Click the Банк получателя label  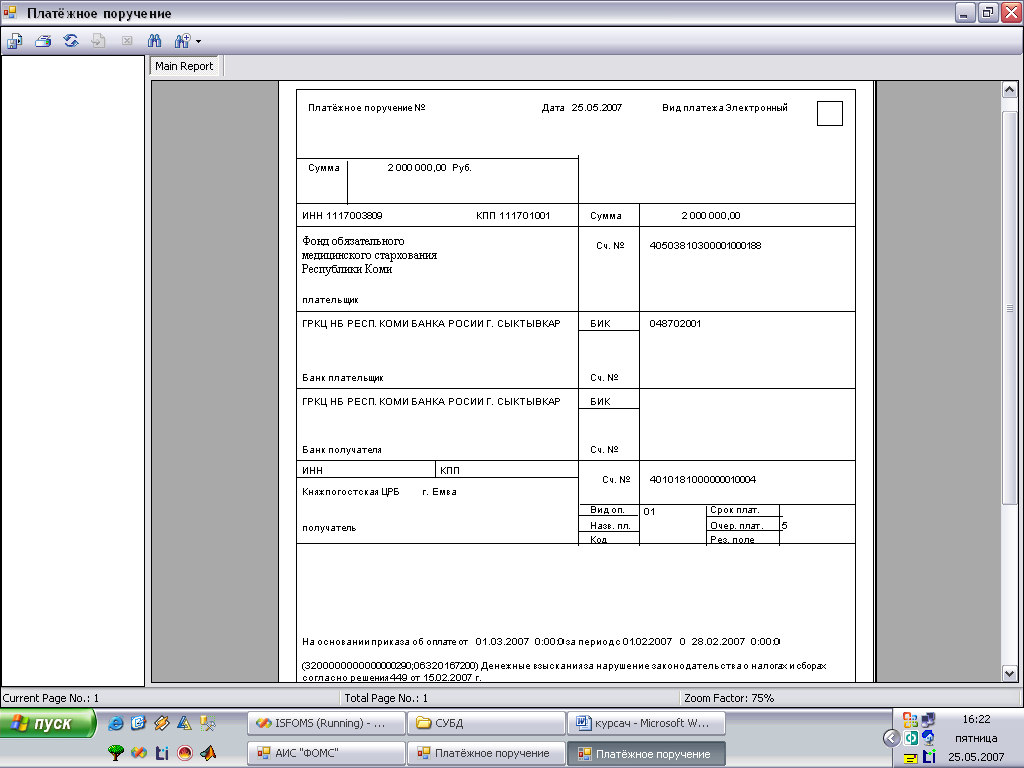point(342,449)
